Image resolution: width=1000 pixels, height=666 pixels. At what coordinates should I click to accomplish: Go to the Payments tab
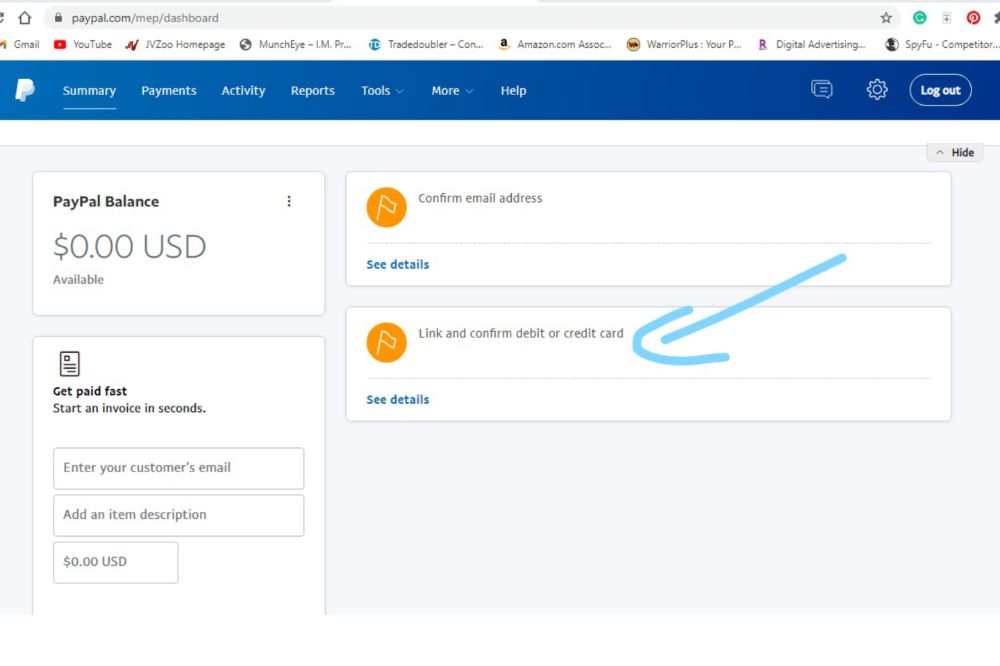pos(169,90)
